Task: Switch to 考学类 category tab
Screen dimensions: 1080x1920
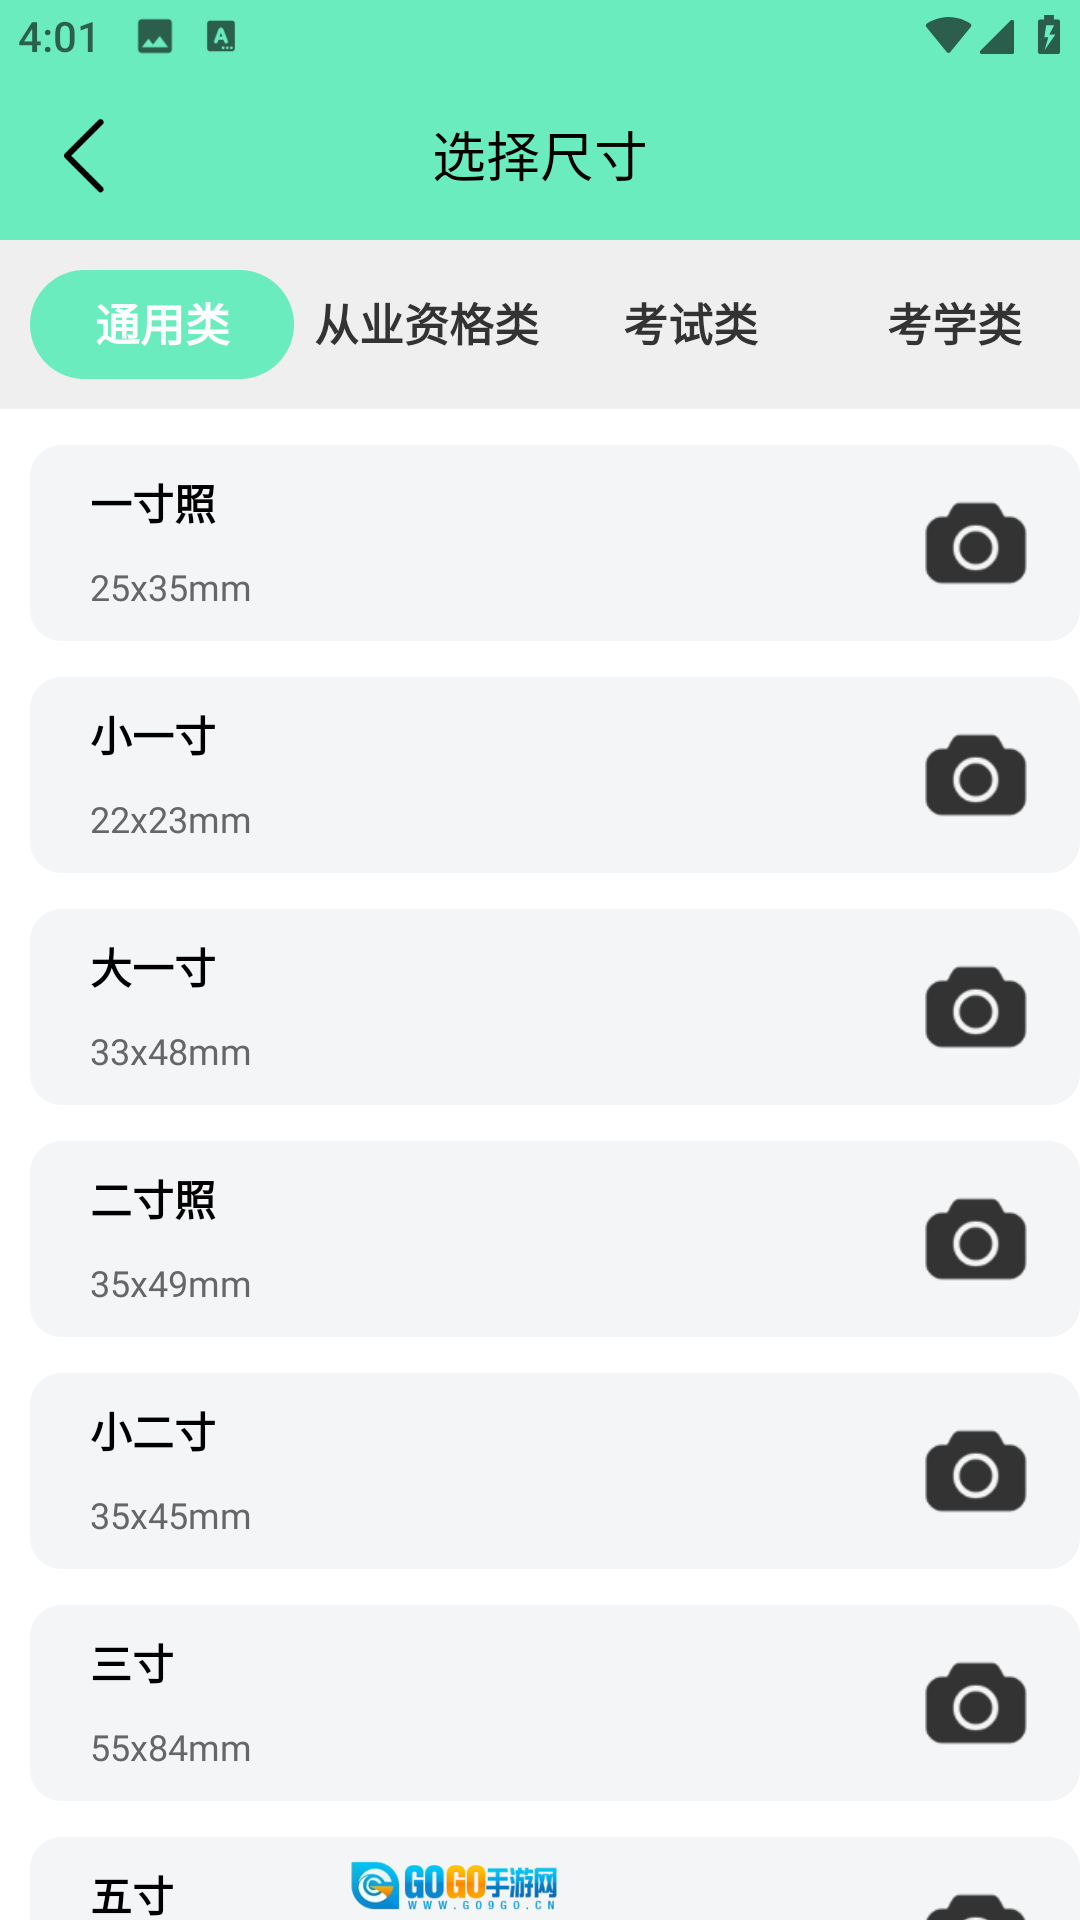Action: 955,325
